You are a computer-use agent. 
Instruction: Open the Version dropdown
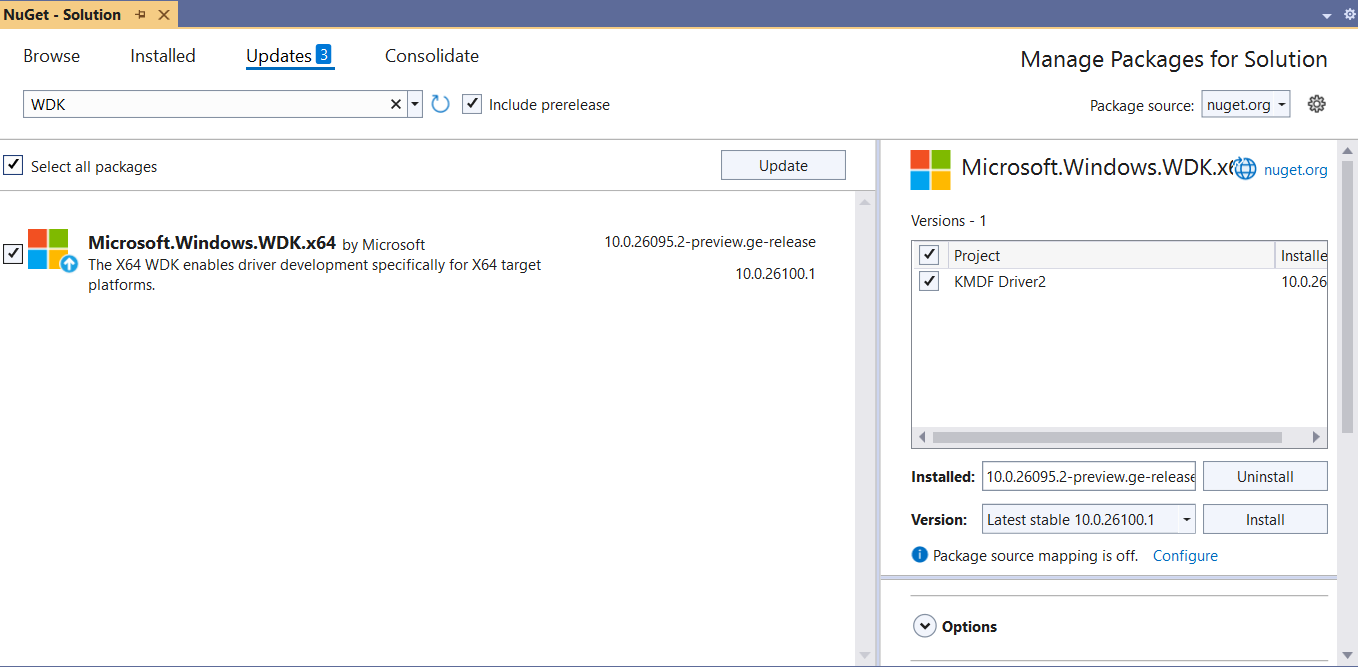1088,519
